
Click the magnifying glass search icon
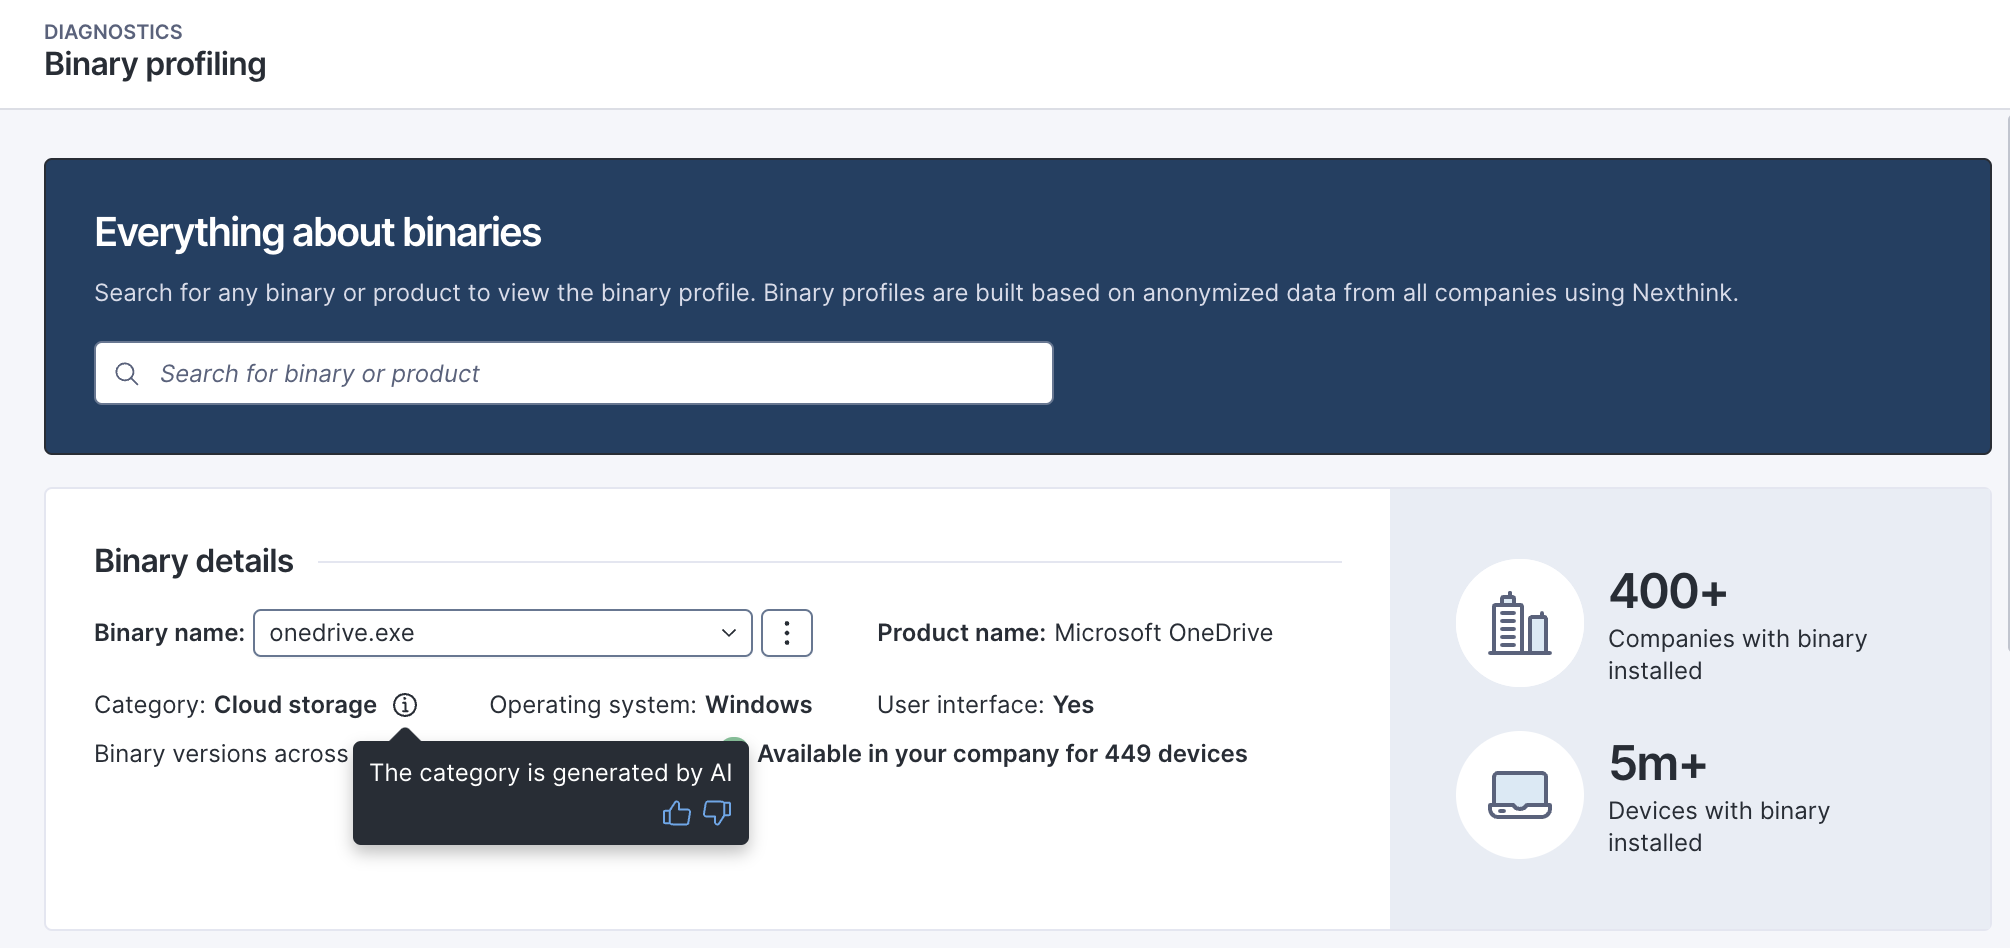127,374
